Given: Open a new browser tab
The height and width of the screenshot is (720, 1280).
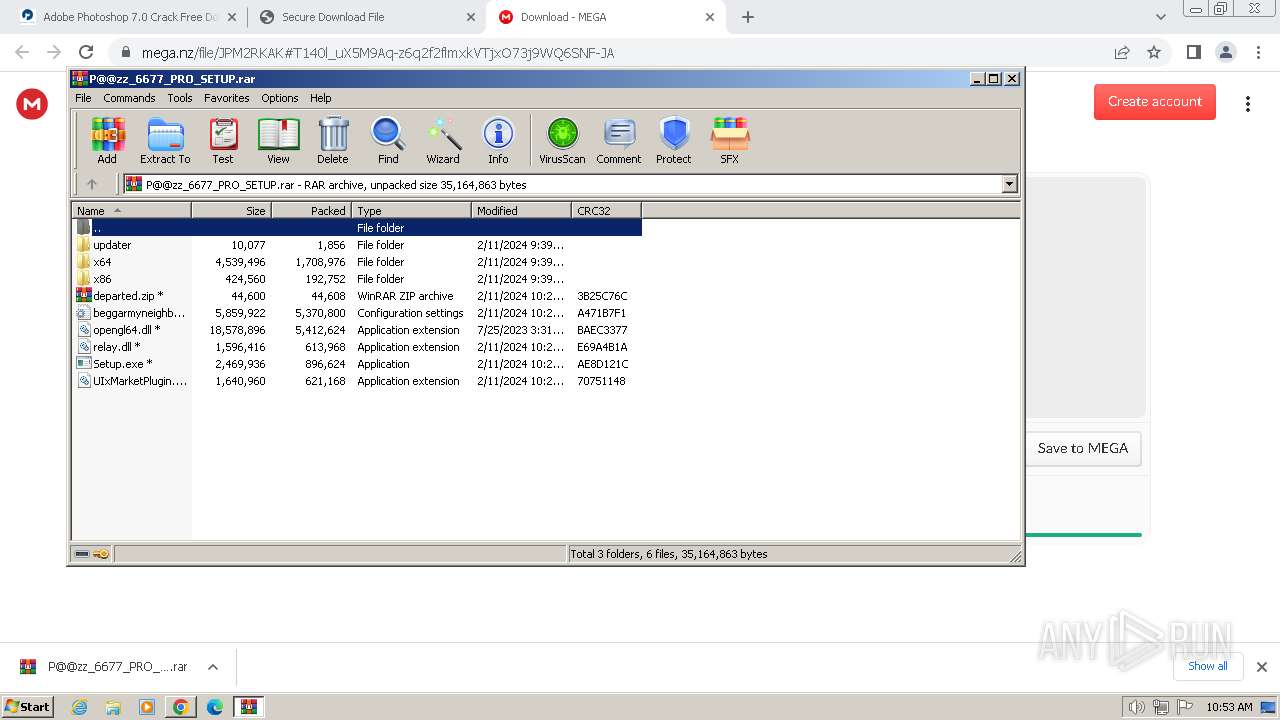Looking at the screenshot, I should (748, 17).
